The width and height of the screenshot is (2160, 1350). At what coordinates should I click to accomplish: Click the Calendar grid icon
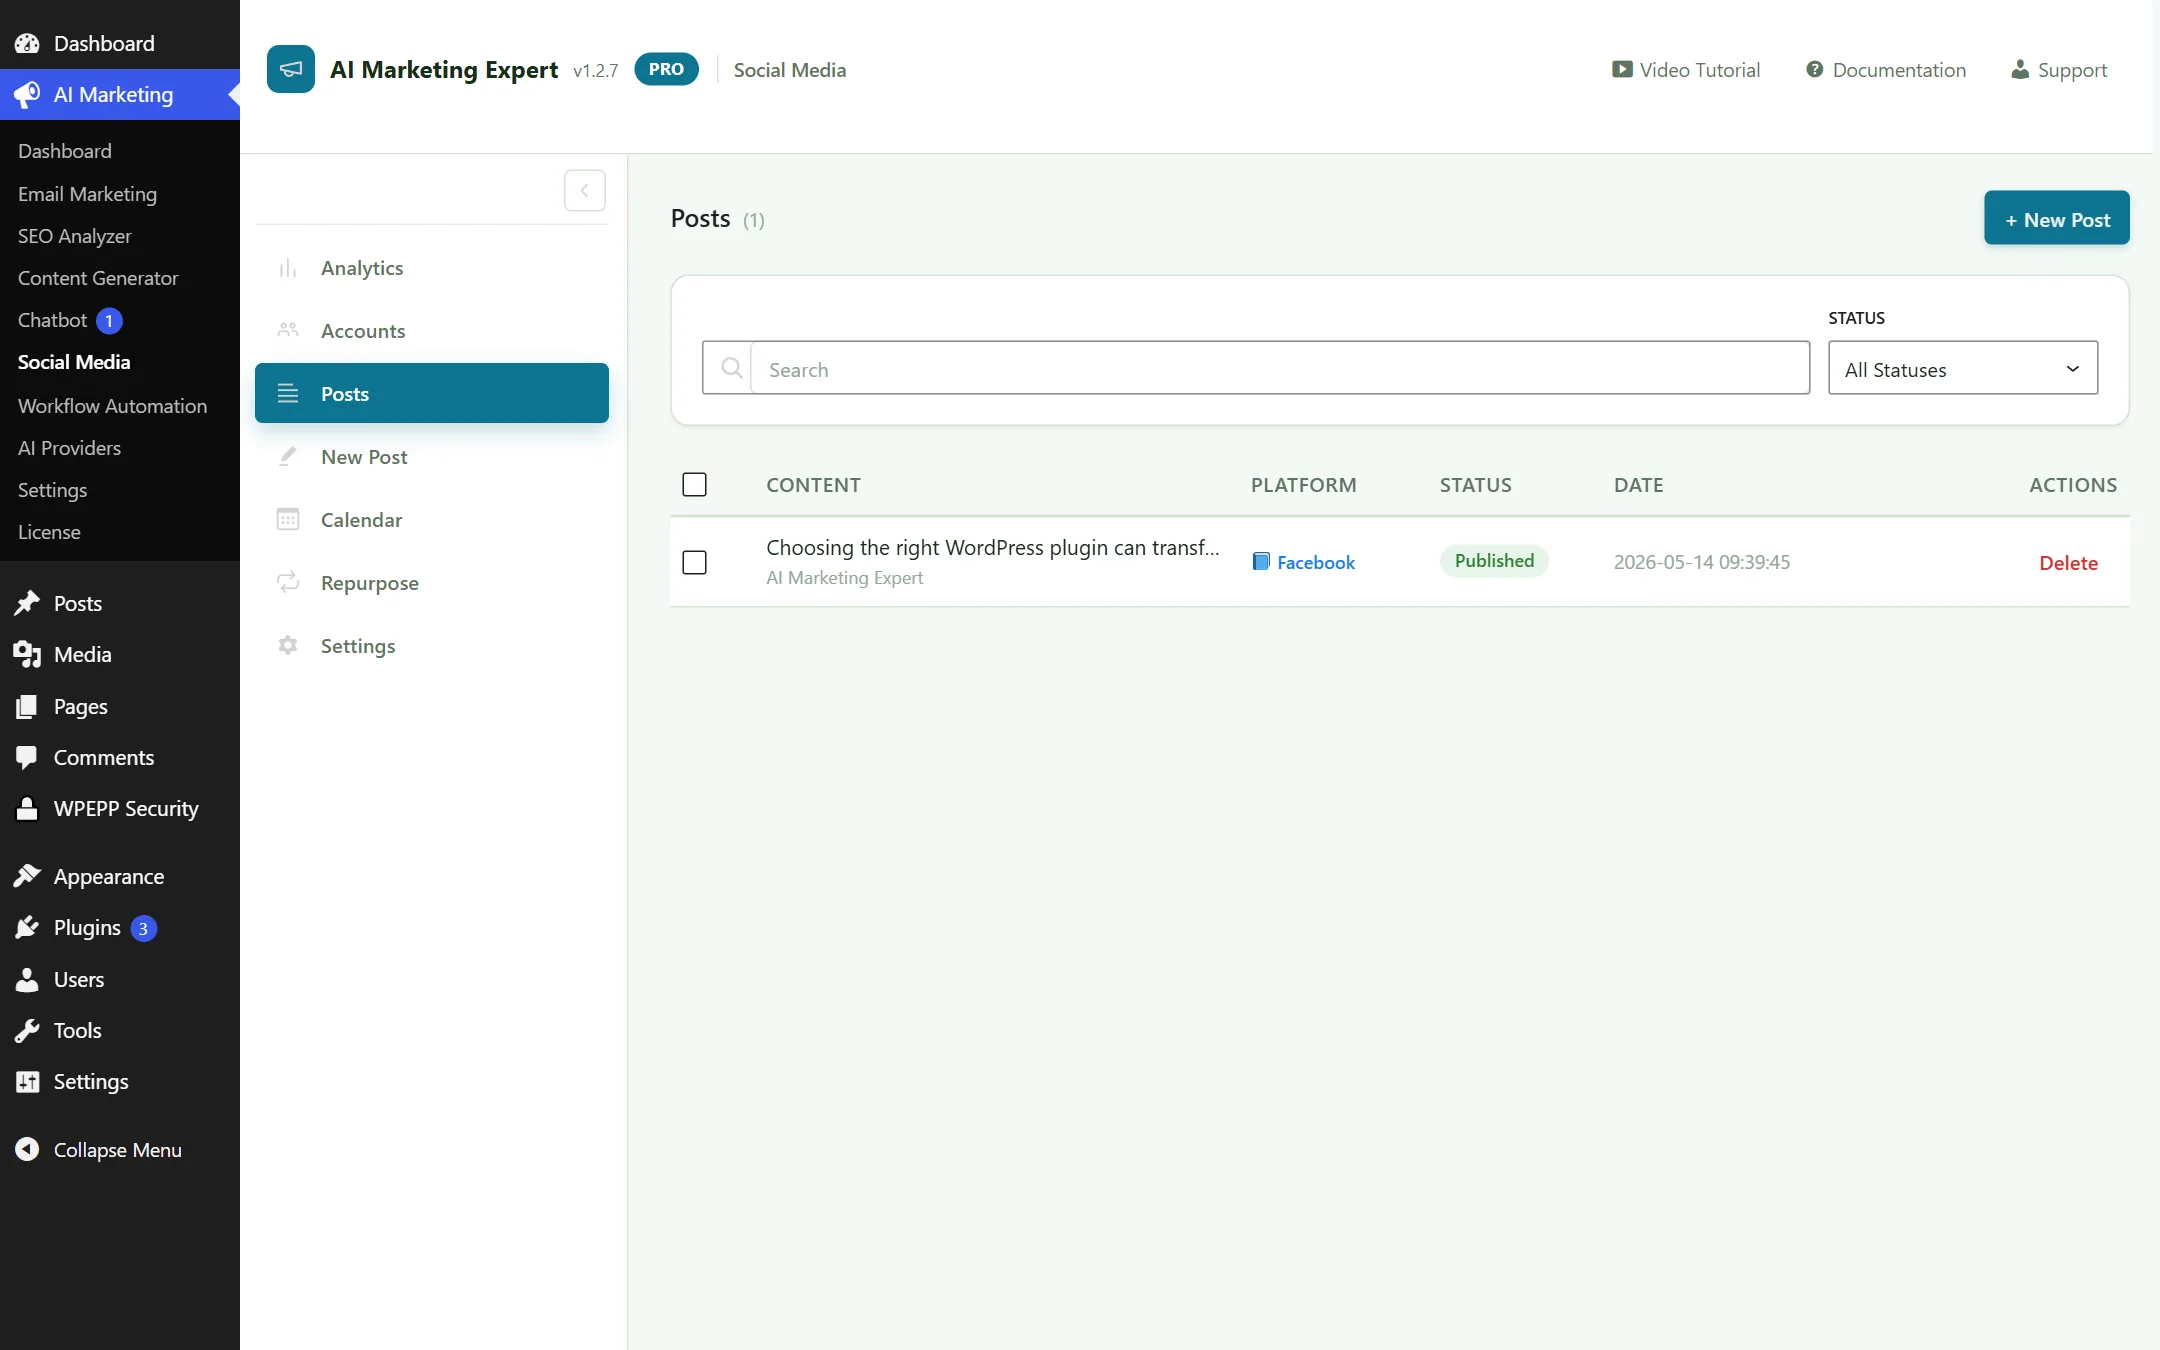coord(288,519)
